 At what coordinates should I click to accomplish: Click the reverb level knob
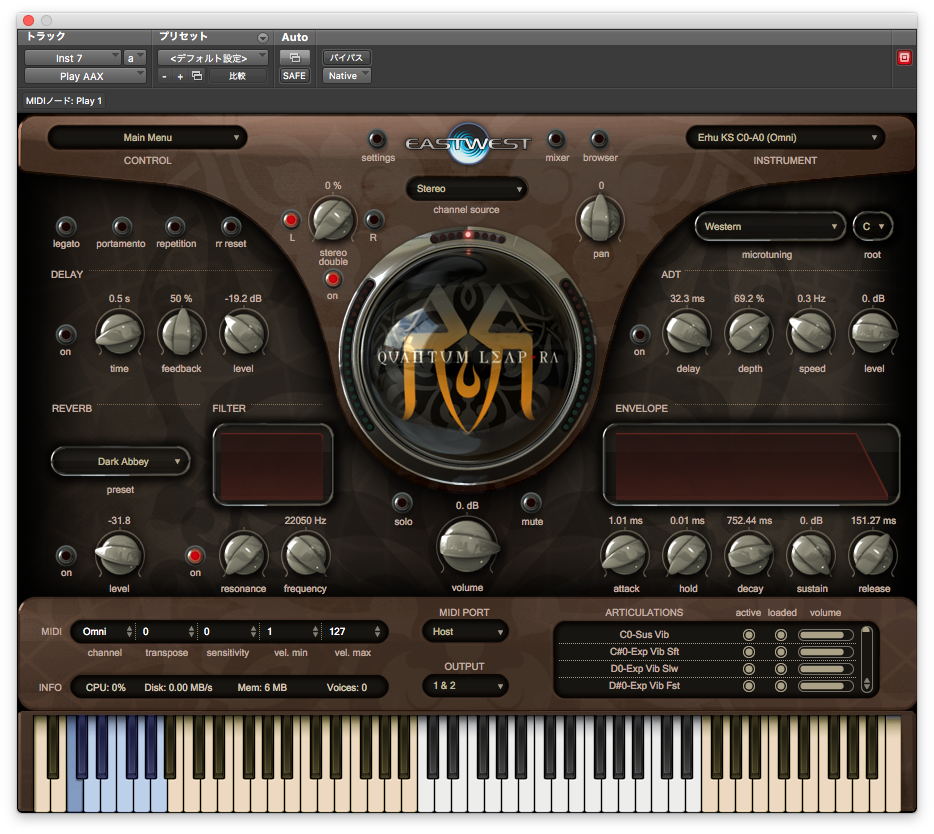119,555
